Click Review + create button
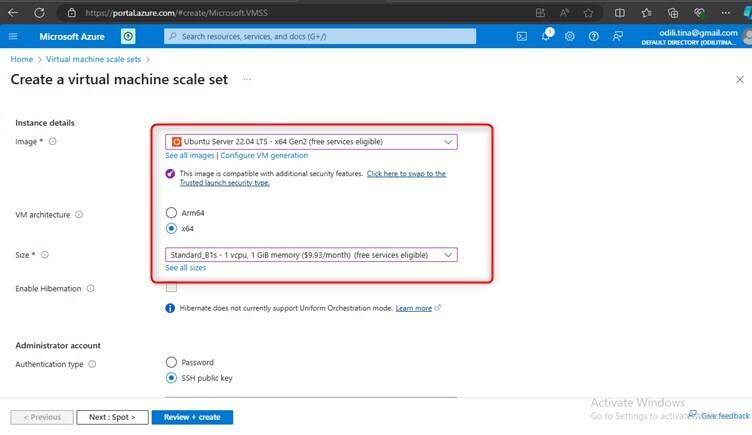 coord(192,417)
